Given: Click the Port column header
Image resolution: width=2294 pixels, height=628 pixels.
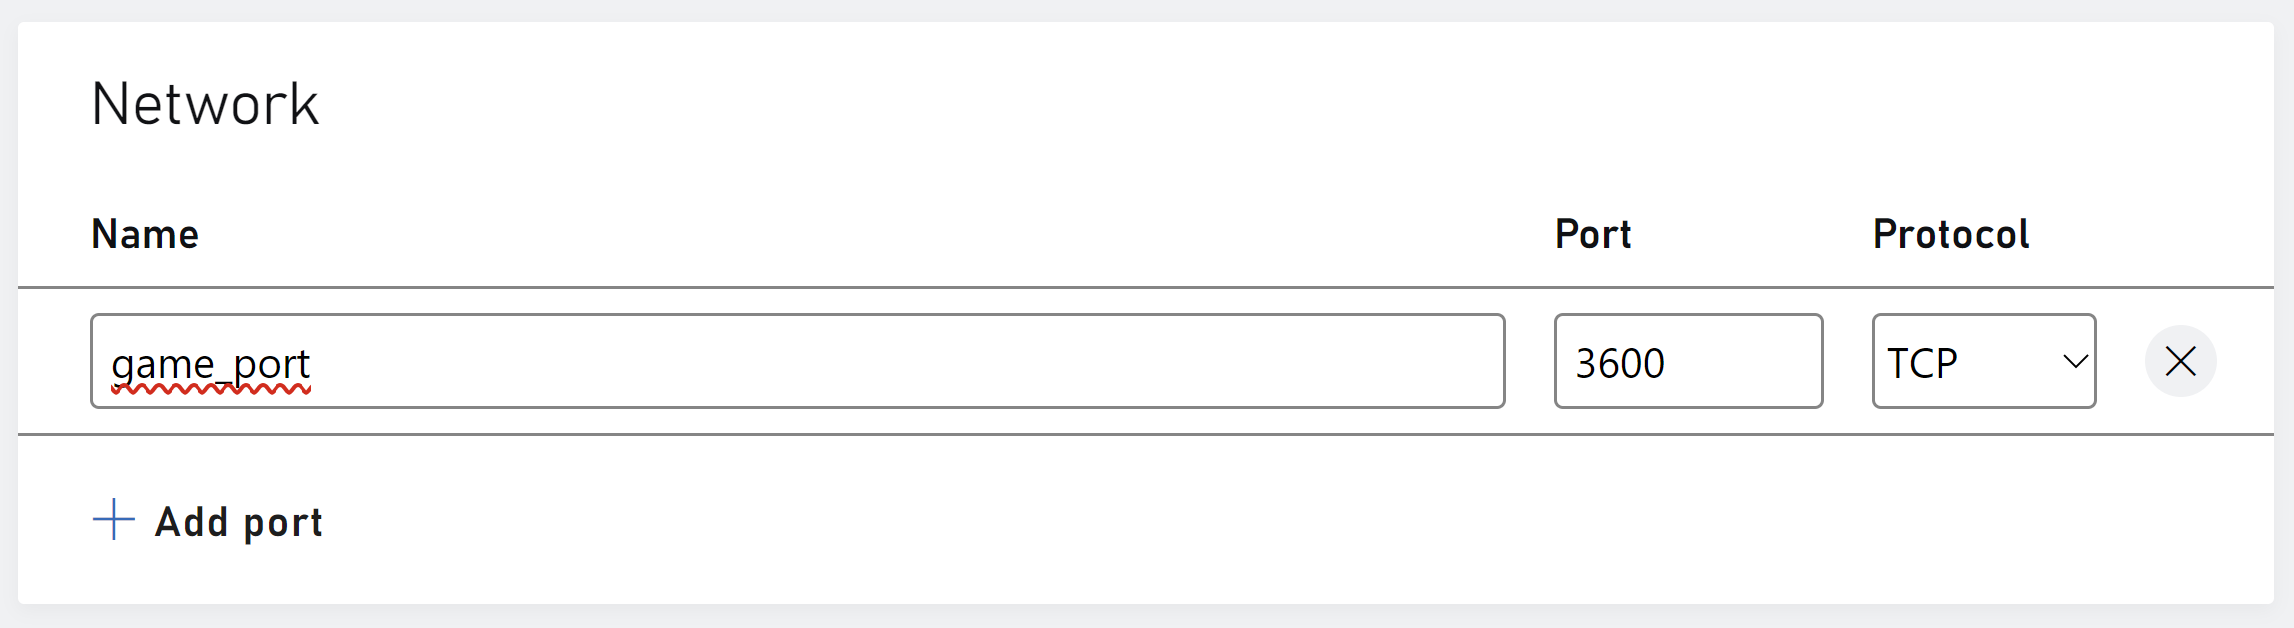Looking at the screenshot, I should pos(1592,233).
